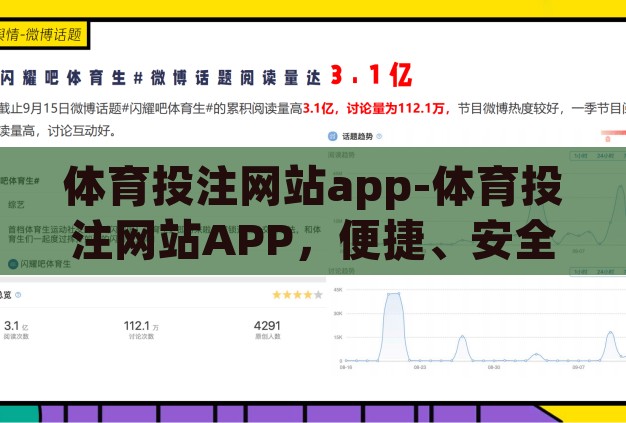Select 1小时 tab in 阅读趋势 chart

[580, 156]
